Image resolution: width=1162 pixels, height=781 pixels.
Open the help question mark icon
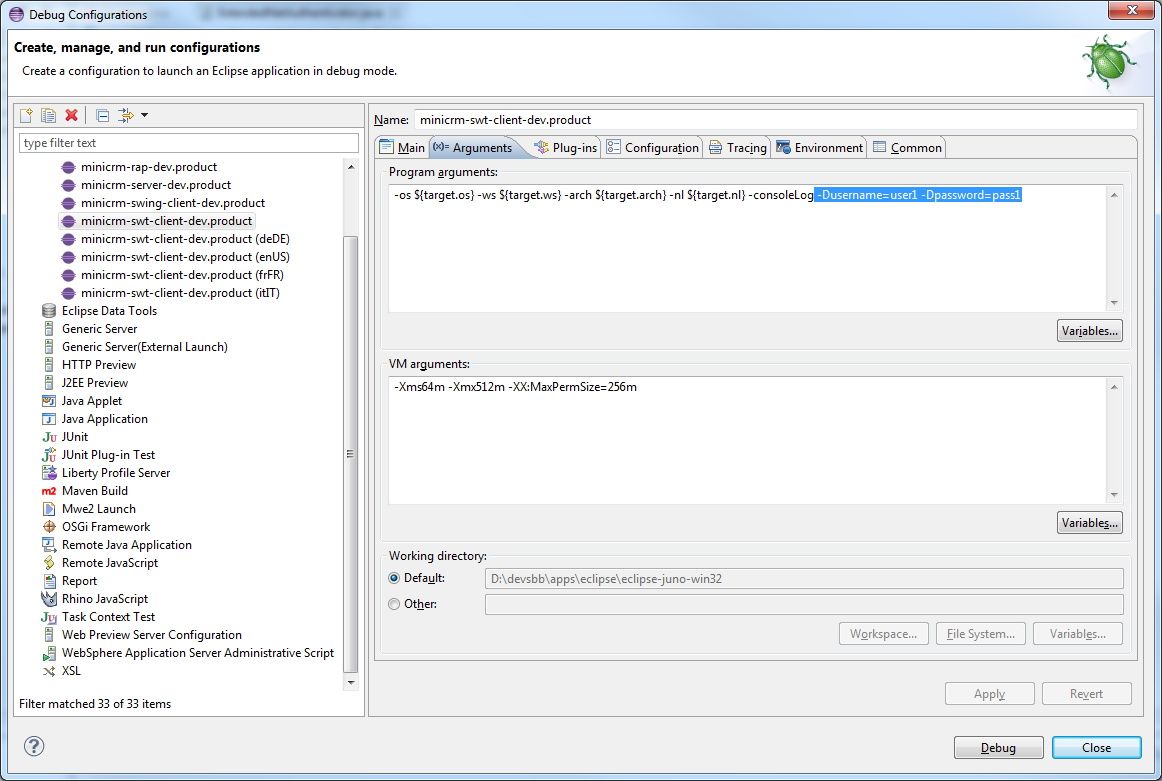coord(34,746)
